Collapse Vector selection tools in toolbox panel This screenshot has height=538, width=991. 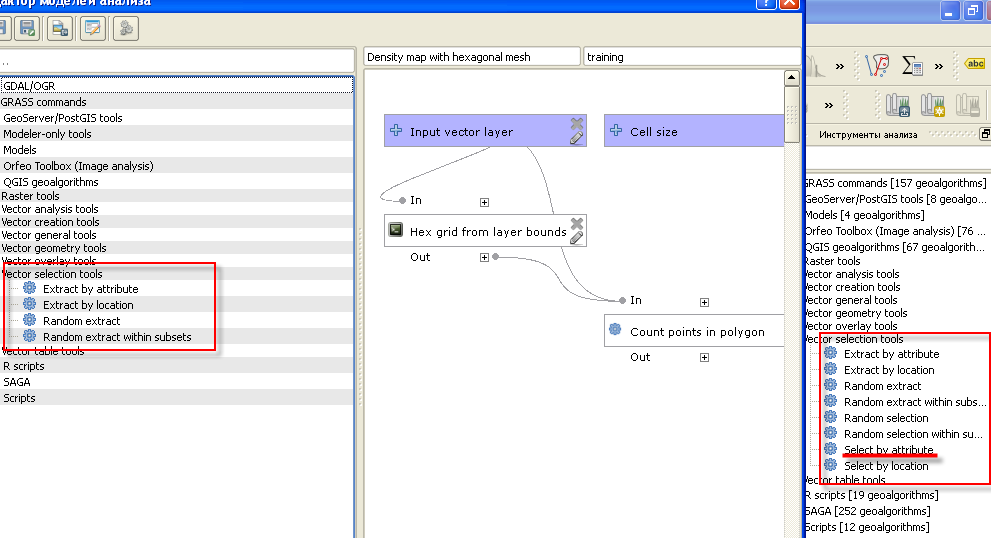coord(853,339)
